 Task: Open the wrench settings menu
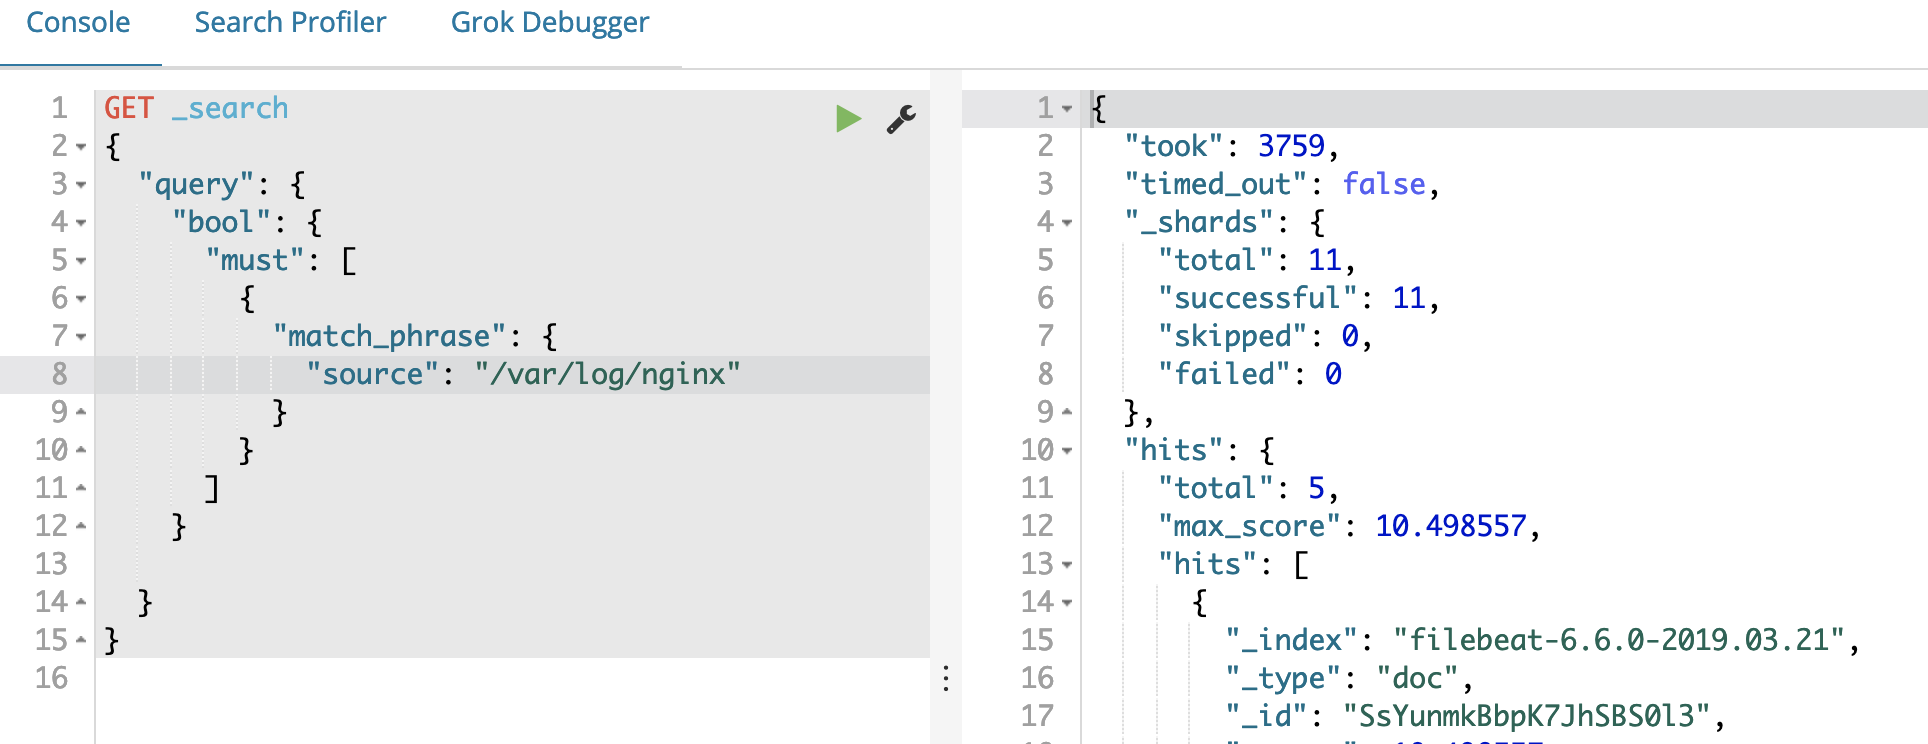901,119
